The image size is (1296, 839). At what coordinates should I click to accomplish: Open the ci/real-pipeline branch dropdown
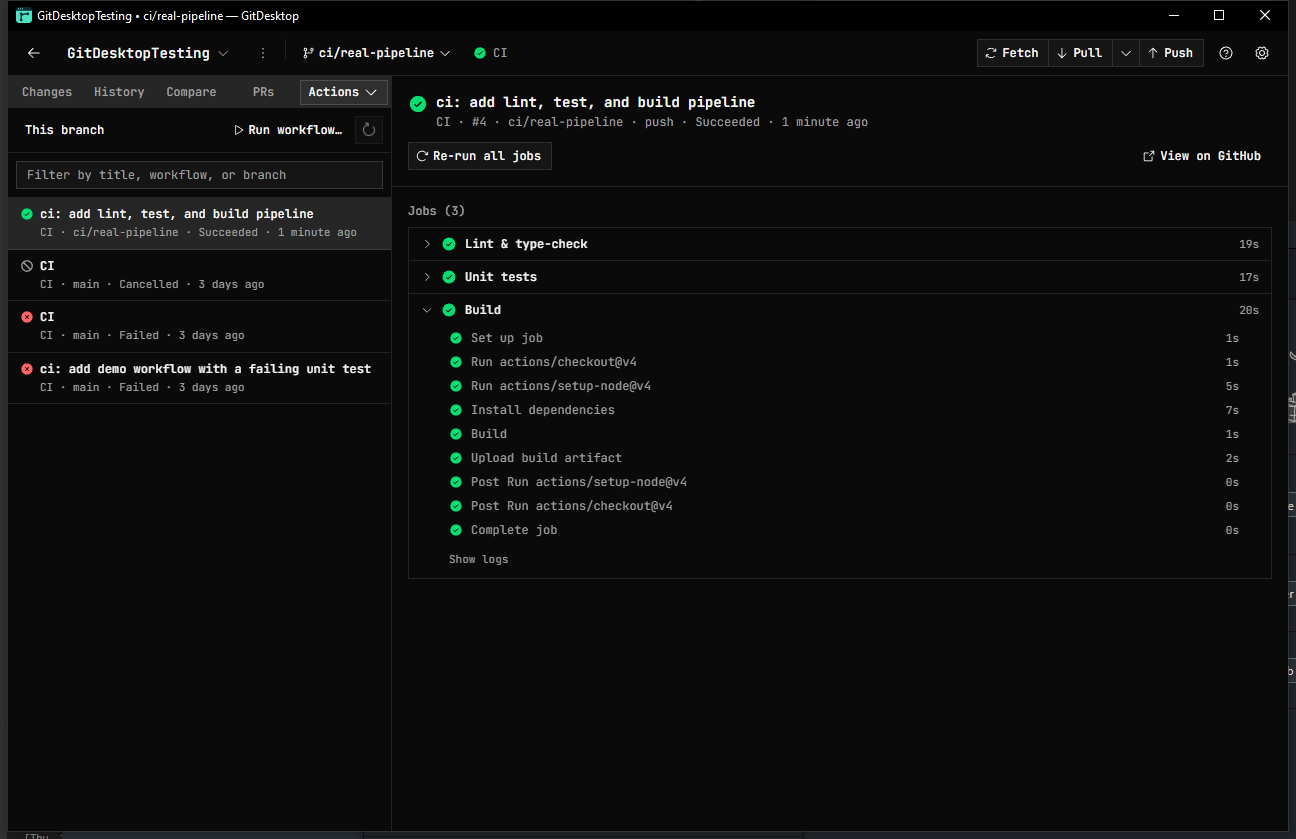[x=377, y=53]
